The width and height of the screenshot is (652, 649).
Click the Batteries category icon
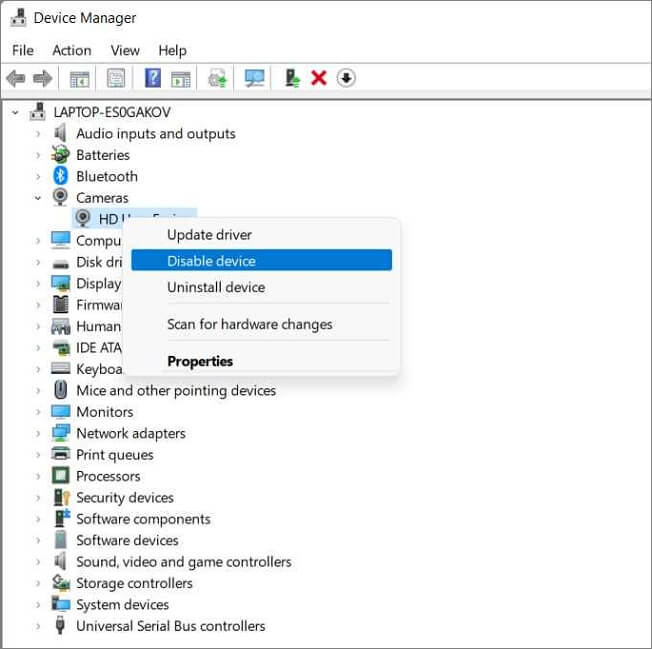60,154
